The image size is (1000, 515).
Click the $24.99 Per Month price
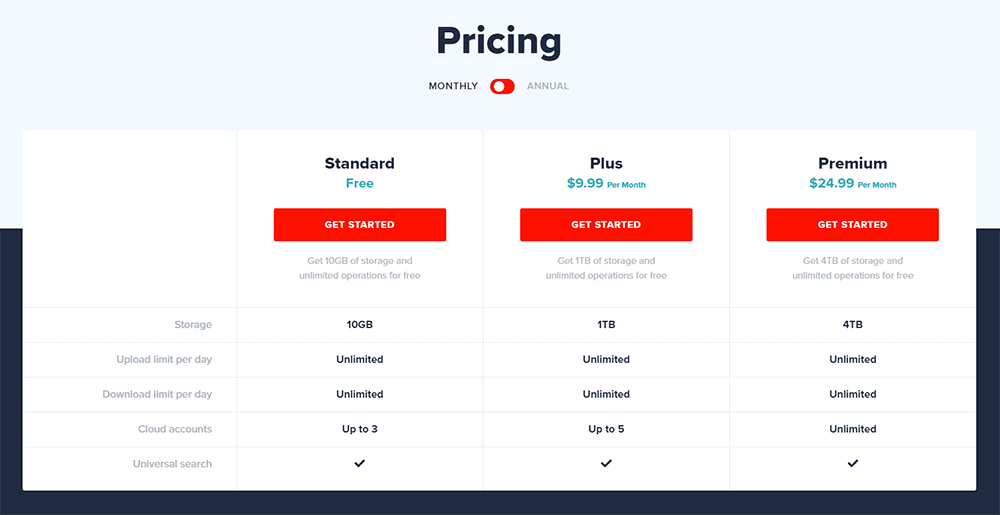(x=853, y=184)
